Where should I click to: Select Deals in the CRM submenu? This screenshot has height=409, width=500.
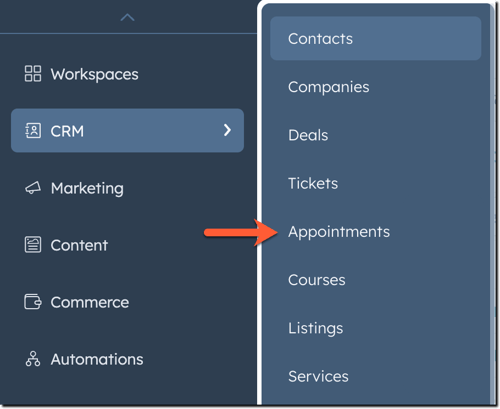coord(308,135)
